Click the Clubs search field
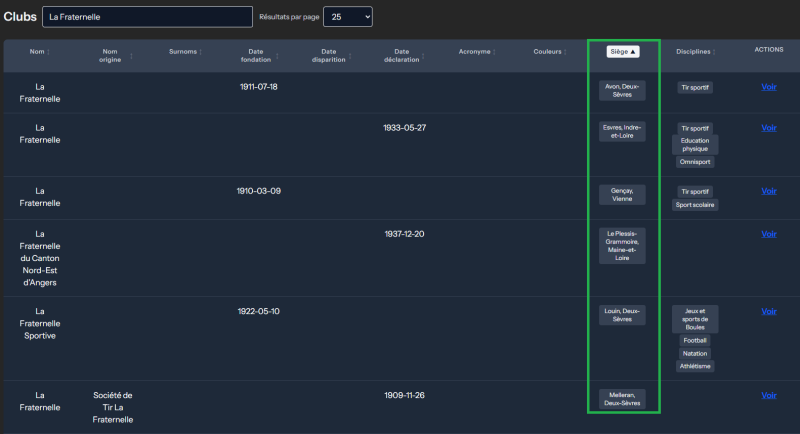The height and width of the screenshot is (434, 800). pos(147,17)
